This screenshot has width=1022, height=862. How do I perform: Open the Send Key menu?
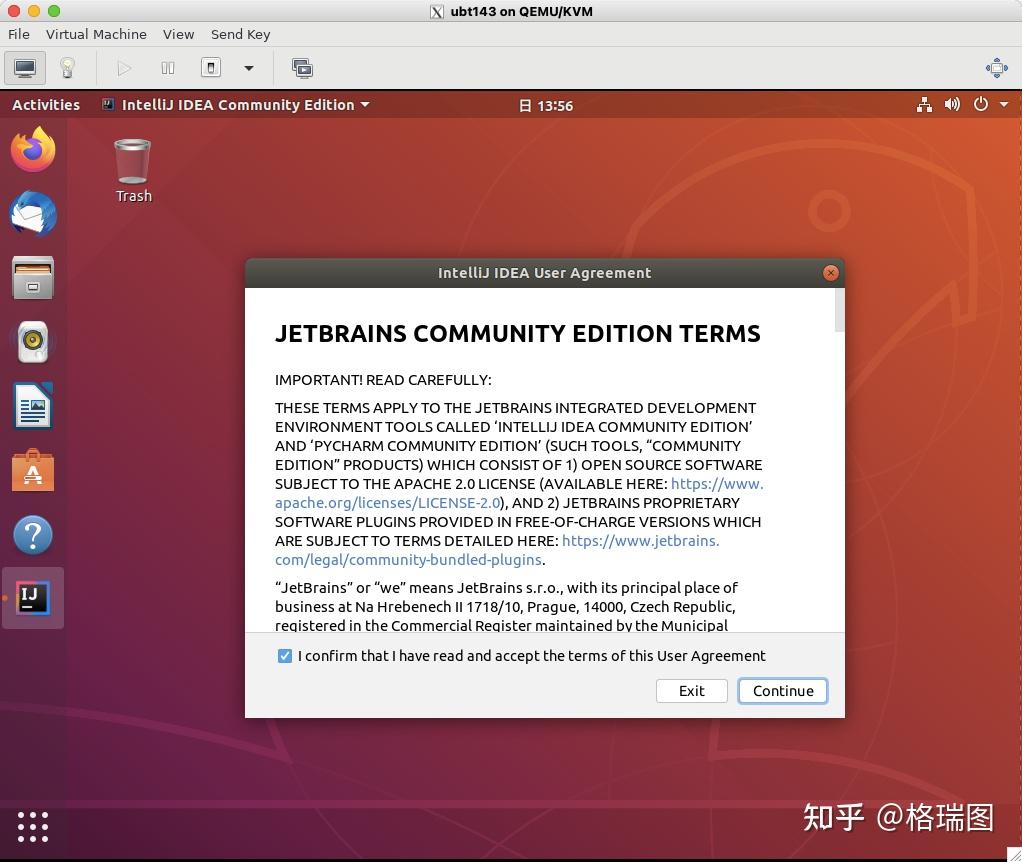[240, 33]
